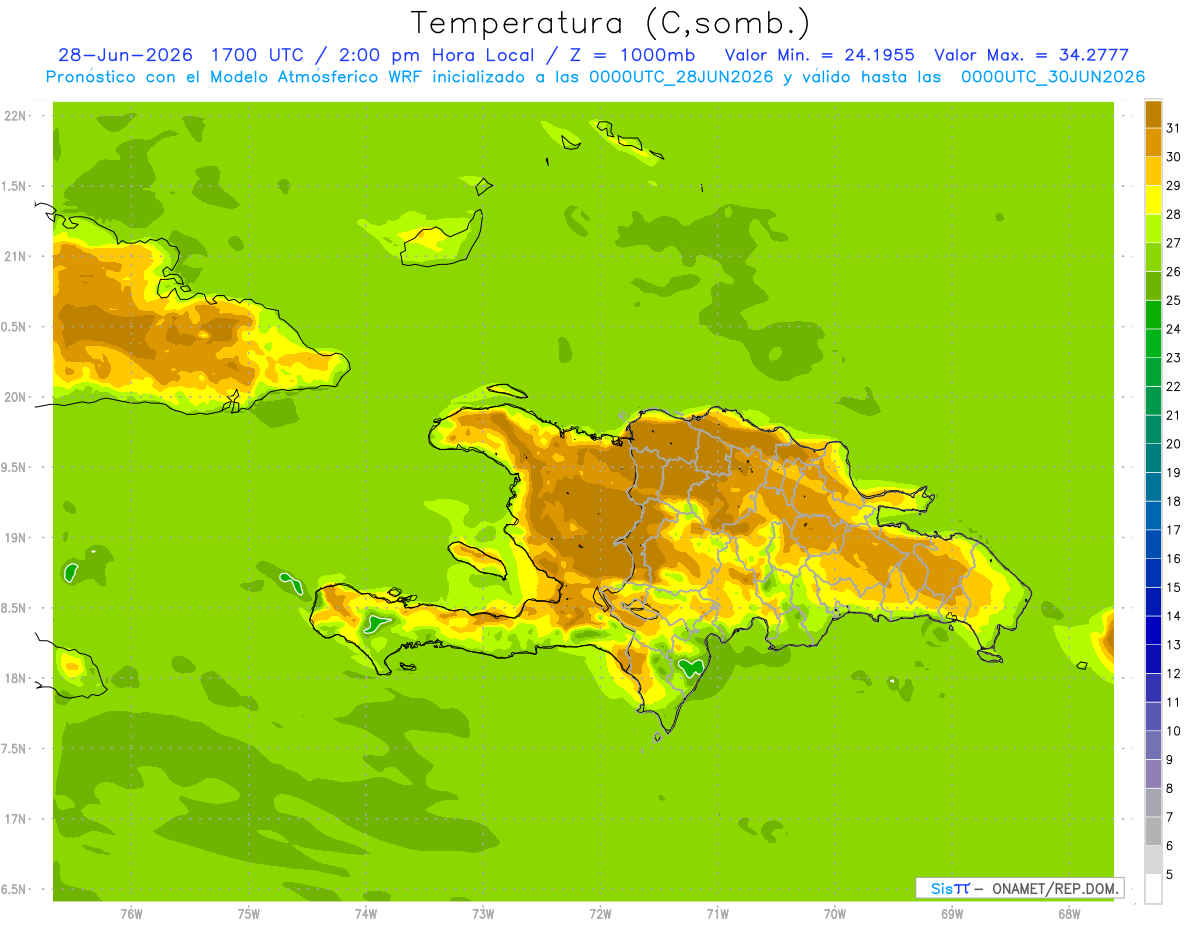This screenshot has width=1200, height=927.
Task: Click the legend label '22'
Action: [x=1174, y=386]
